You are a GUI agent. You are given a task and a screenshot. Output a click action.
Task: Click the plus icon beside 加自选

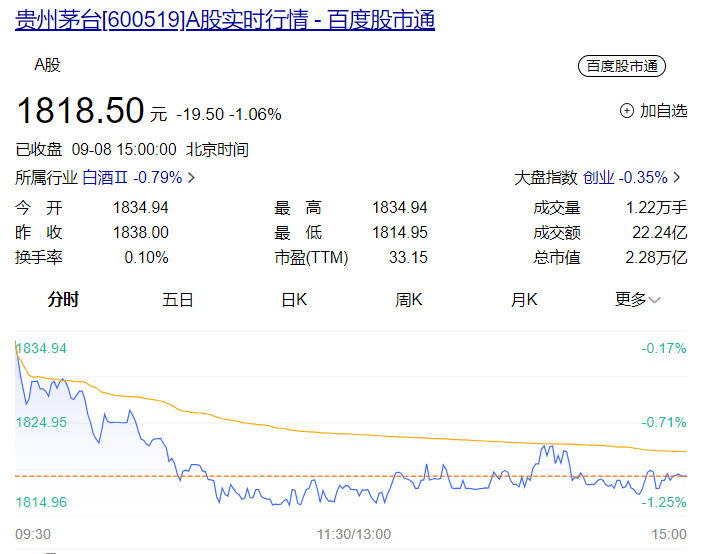pos(627,111)
